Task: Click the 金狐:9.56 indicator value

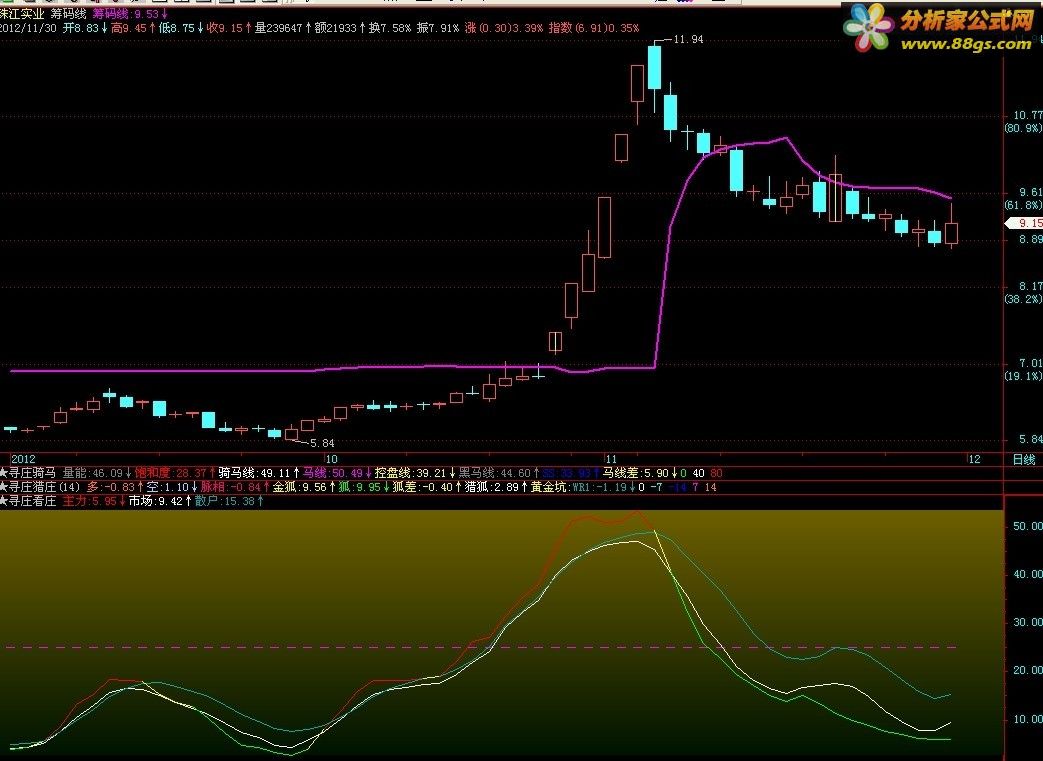Action: 303,487
